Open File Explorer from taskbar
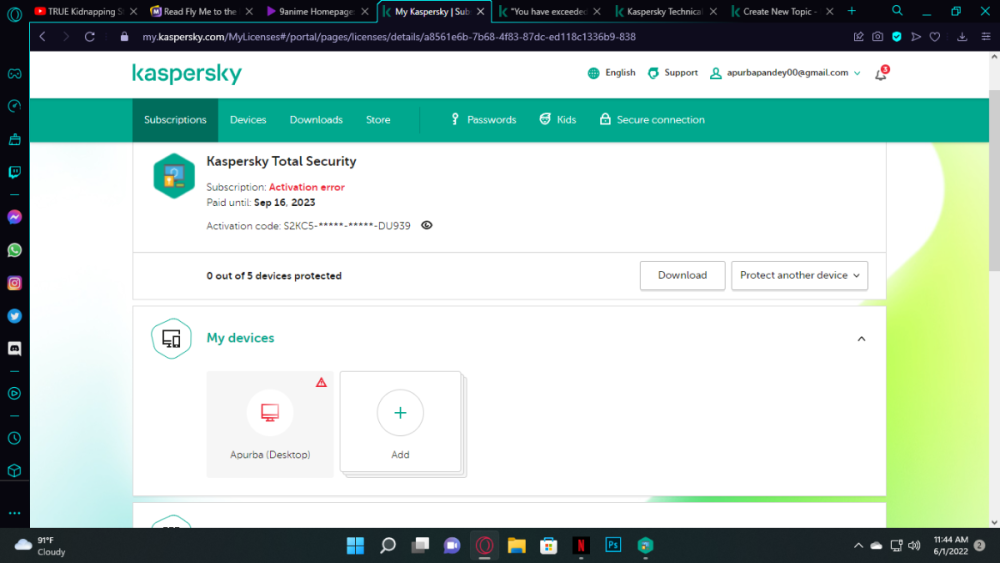Viewport: 1000px width, 563px height. pyautogui.click(x=516, y=546)
